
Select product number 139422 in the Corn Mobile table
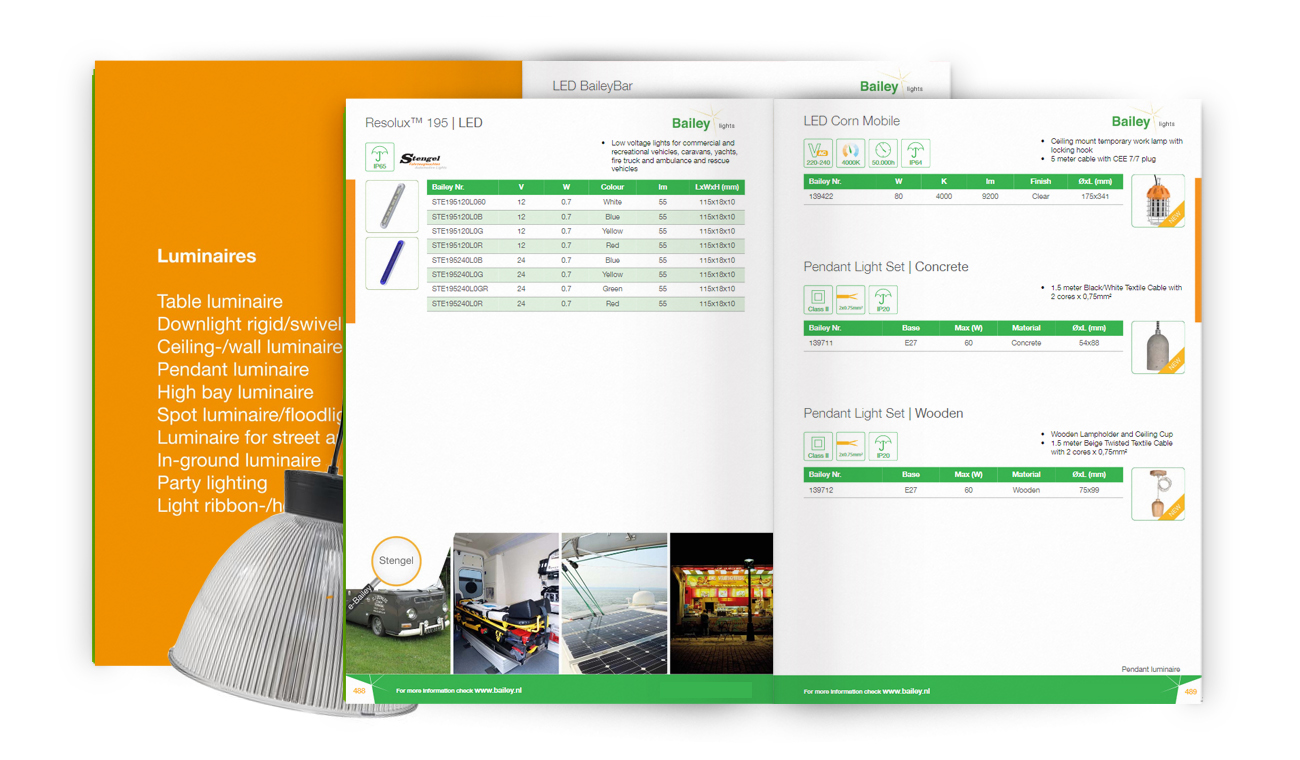pyautogui.click(x=820, y=197)
